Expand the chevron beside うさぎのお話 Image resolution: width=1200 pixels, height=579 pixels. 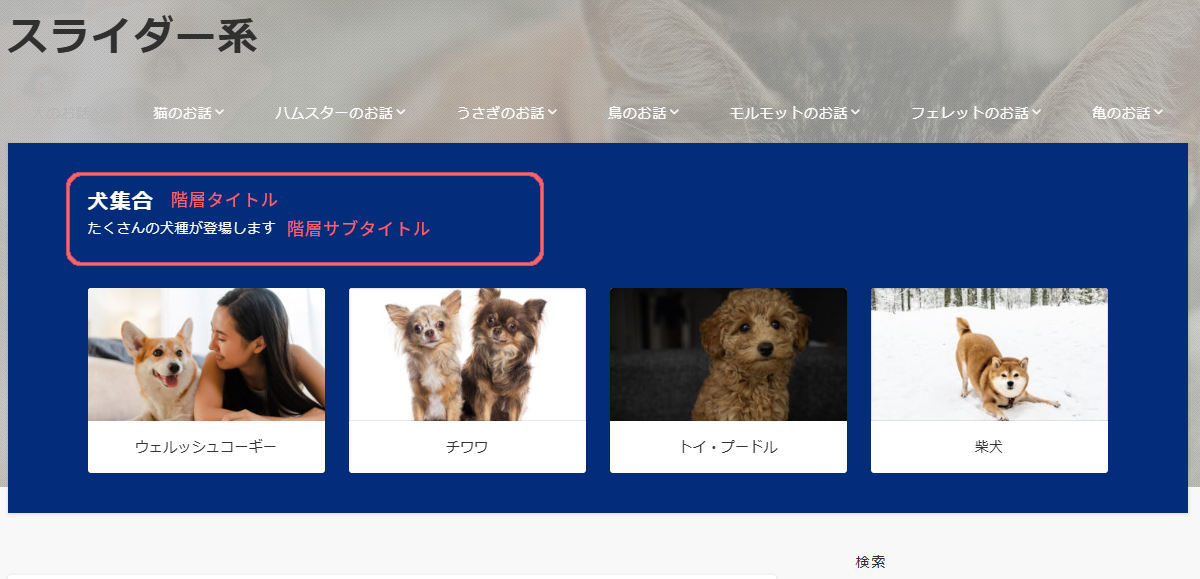point(552,112)
